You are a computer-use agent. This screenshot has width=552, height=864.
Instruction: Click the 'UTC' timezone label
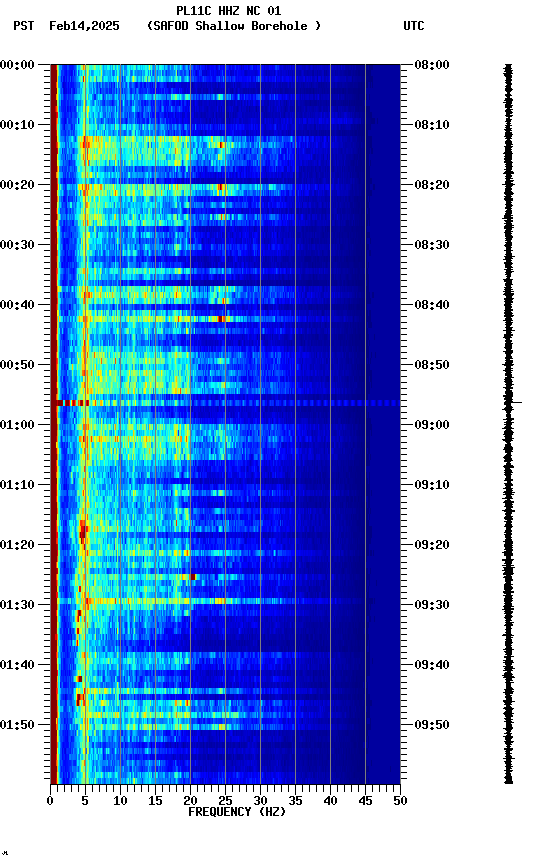pyautogui.click(x=414, y=26)
